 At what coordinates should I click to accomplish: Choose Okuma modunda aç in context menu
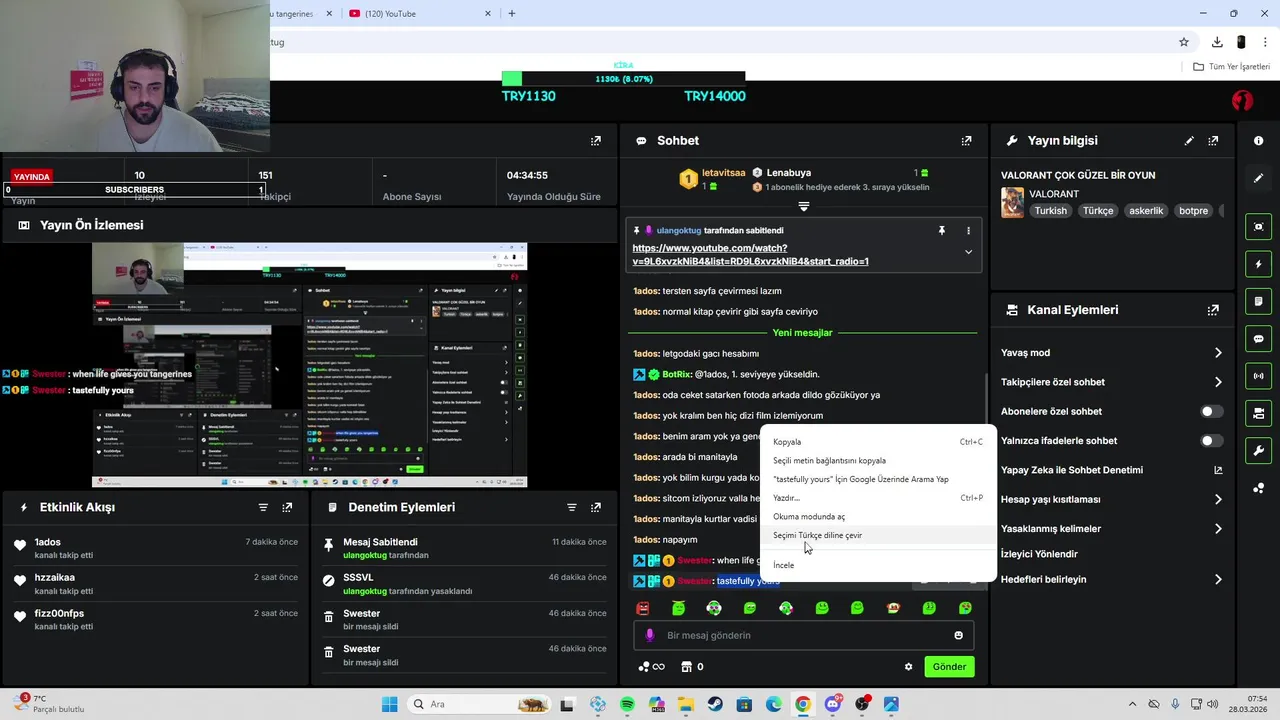878,517
